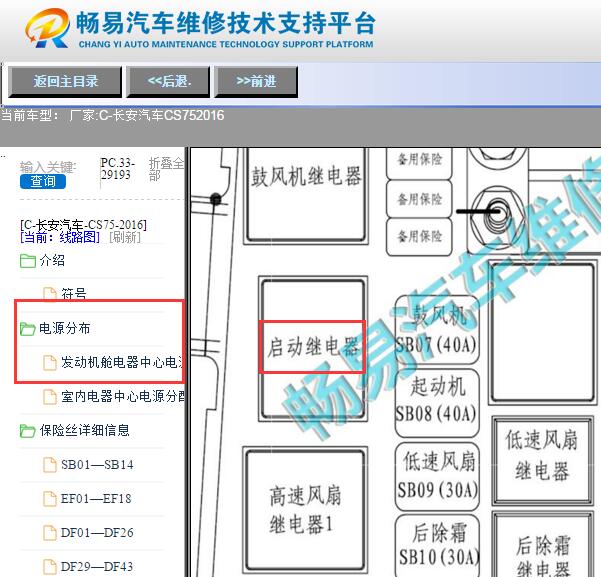Click the page icon beside 符号
This screenshot has height=577, width=601.
click(49, 294)
